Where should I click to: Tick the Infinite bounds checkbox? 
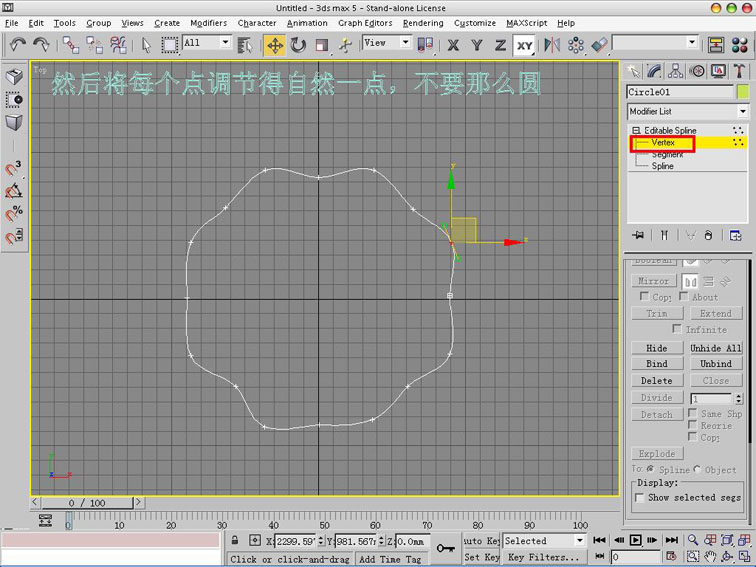pos(677,329)
